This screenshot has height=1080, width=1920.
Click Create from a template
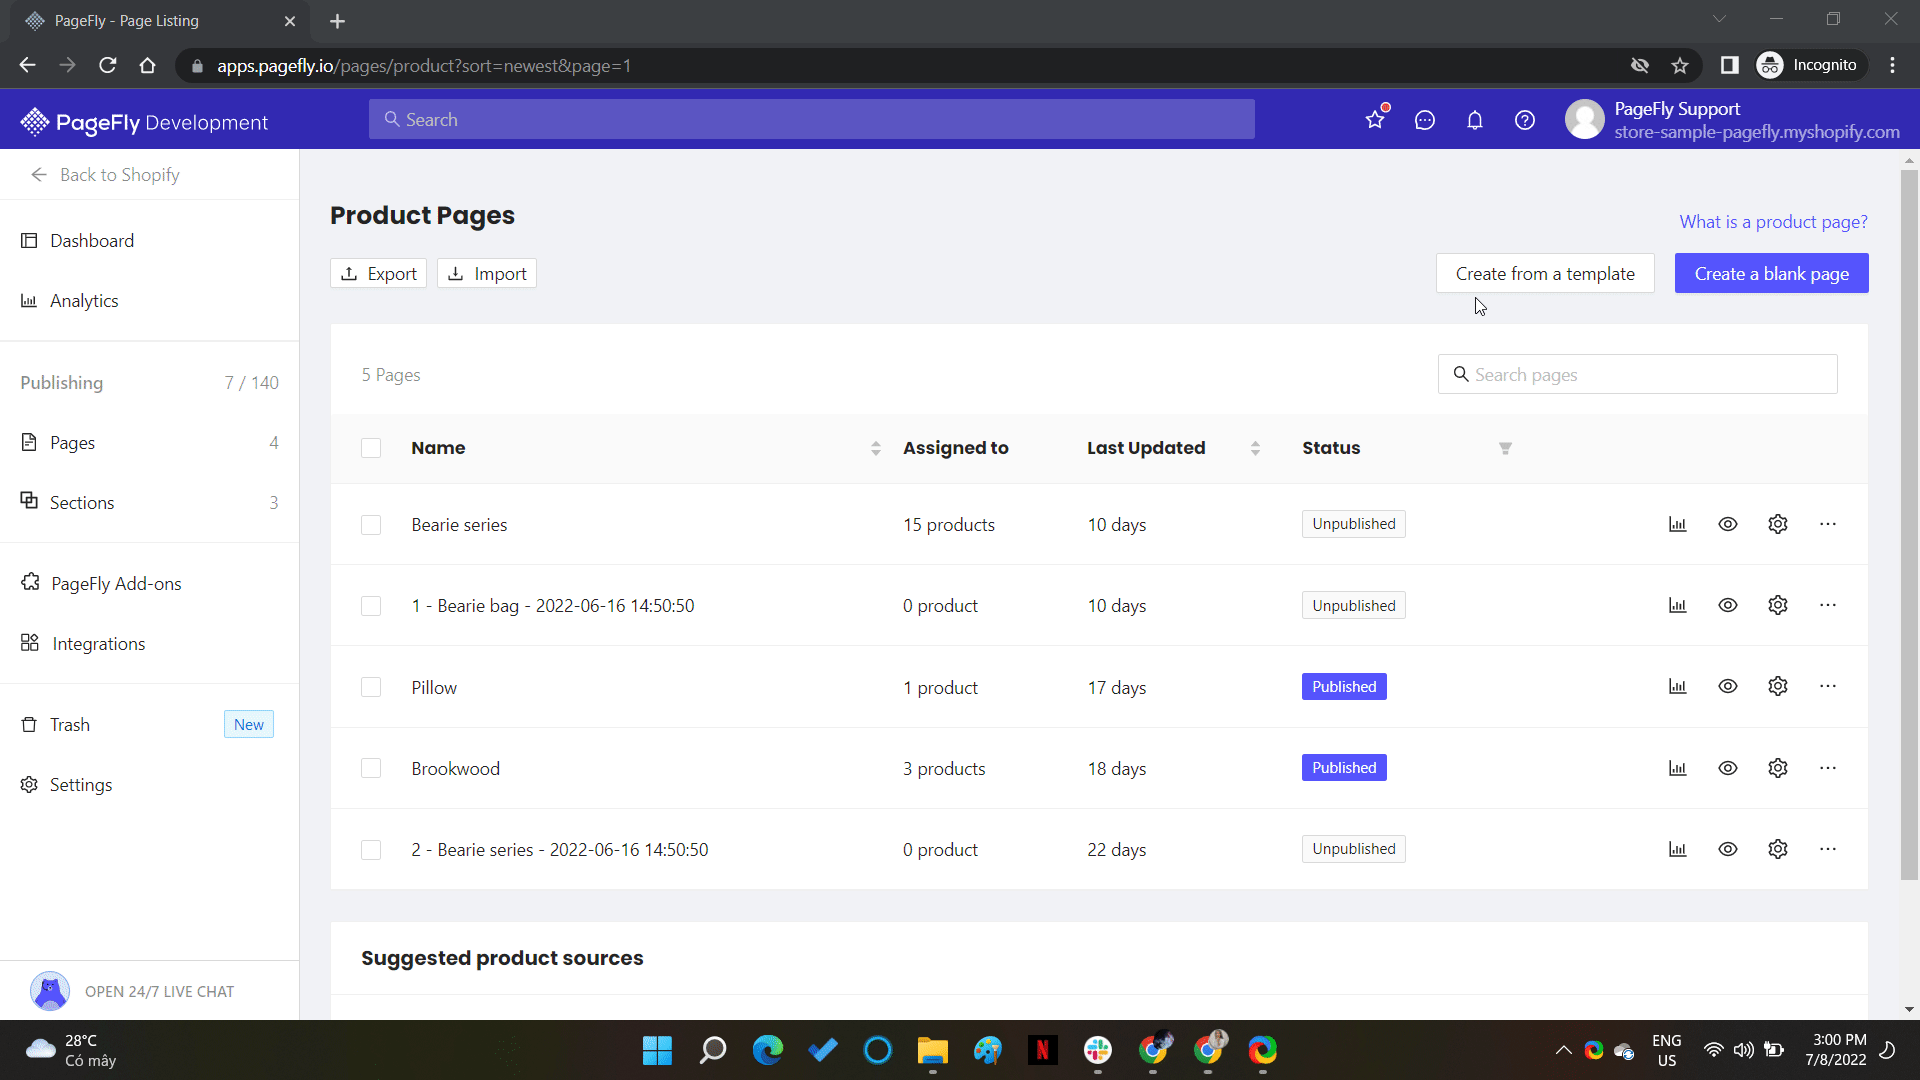(x=1545, y=274)
